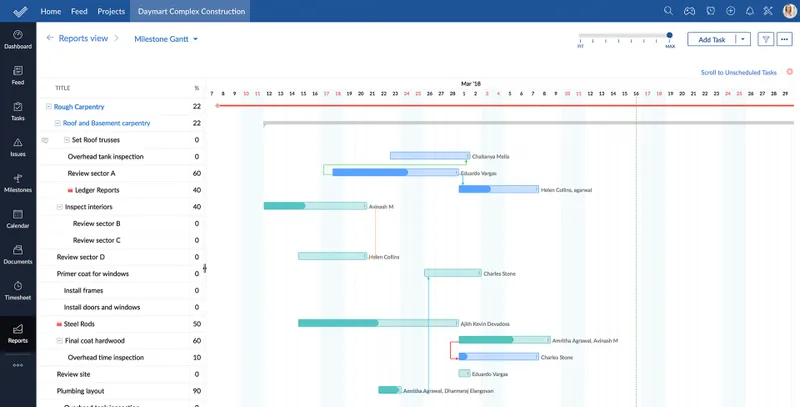Click the Review sector D Gantt bar
800x407 pixels.
333,256
